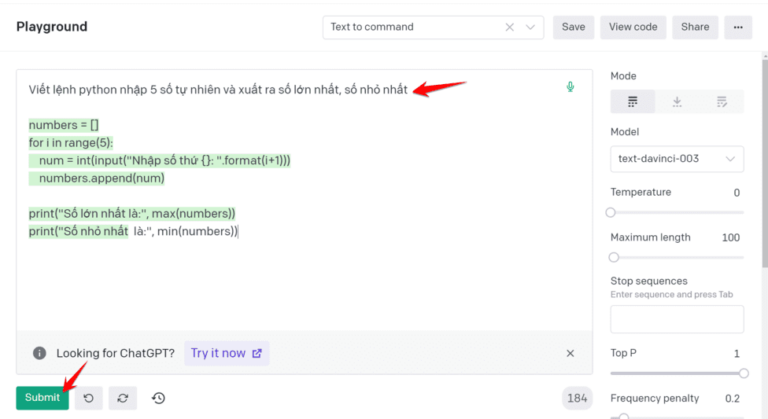Open the history clock icon

[158, 398]
